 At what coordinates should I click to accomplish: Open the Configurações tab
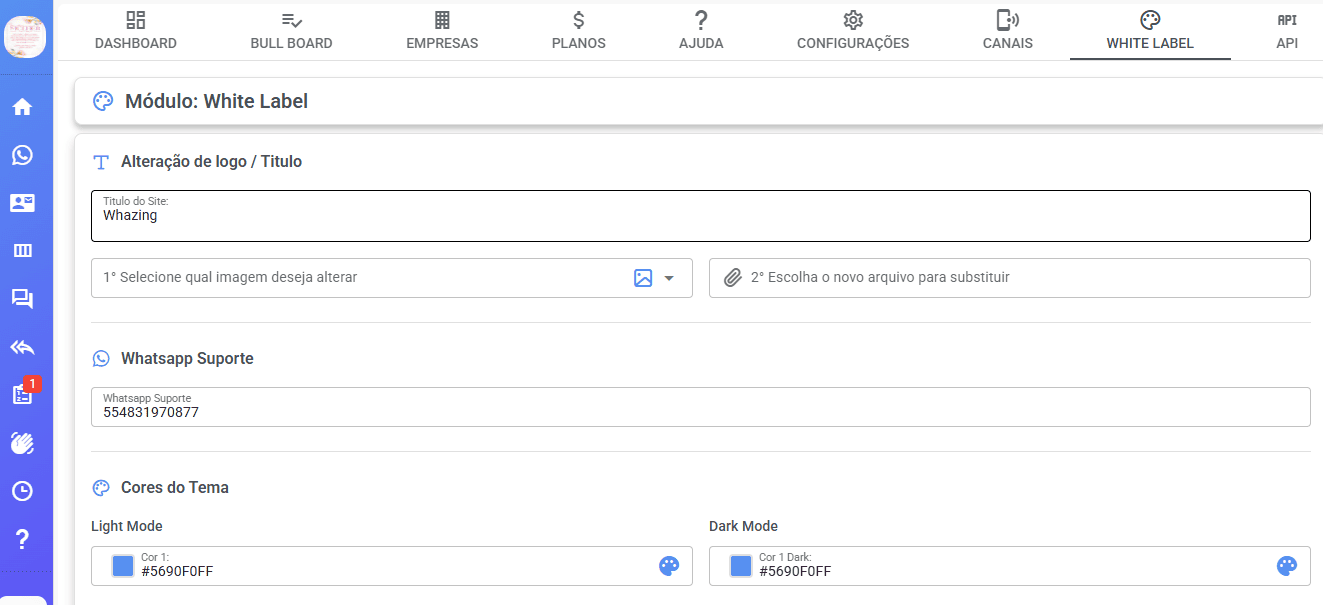coord(852,31)
